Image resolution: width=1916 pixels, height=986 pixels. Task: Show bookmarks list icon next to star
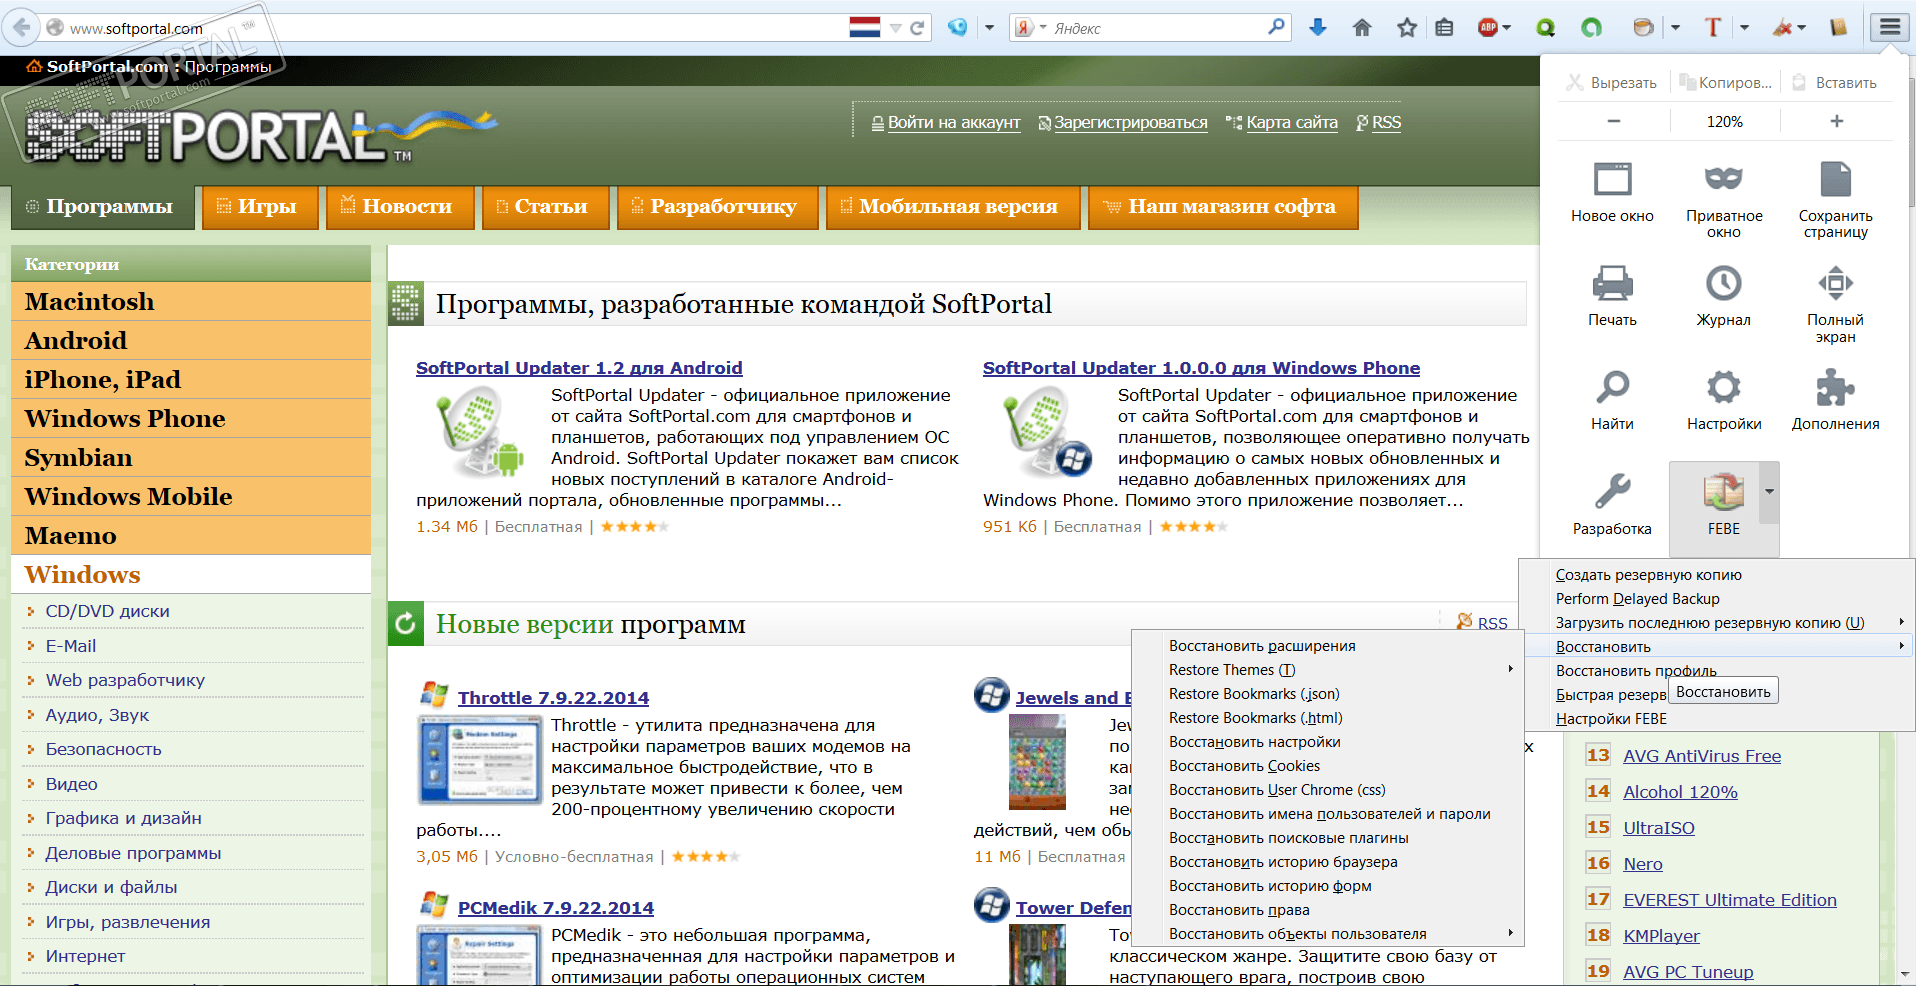pos(1444,28)
